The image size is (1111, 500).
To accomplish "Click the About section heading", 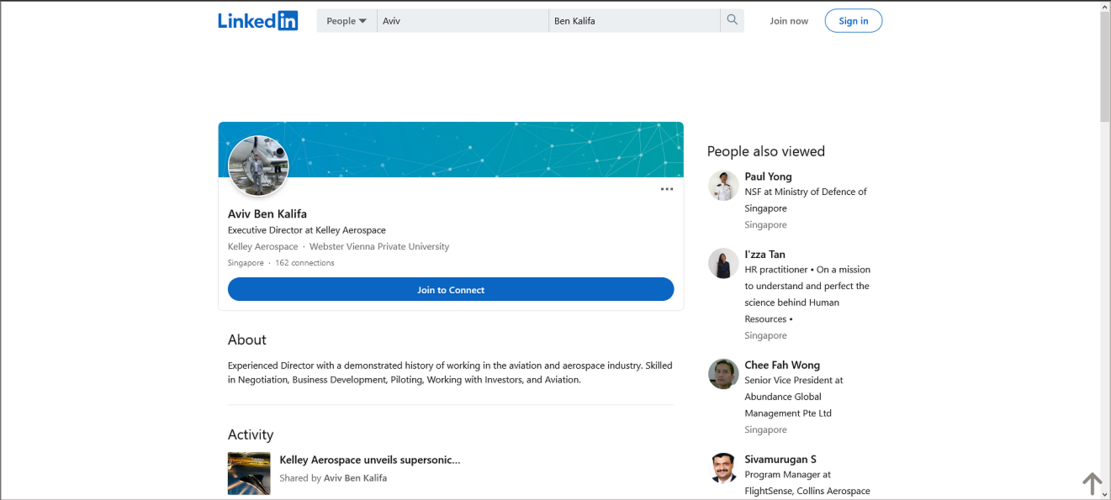I will click(247, 340).
